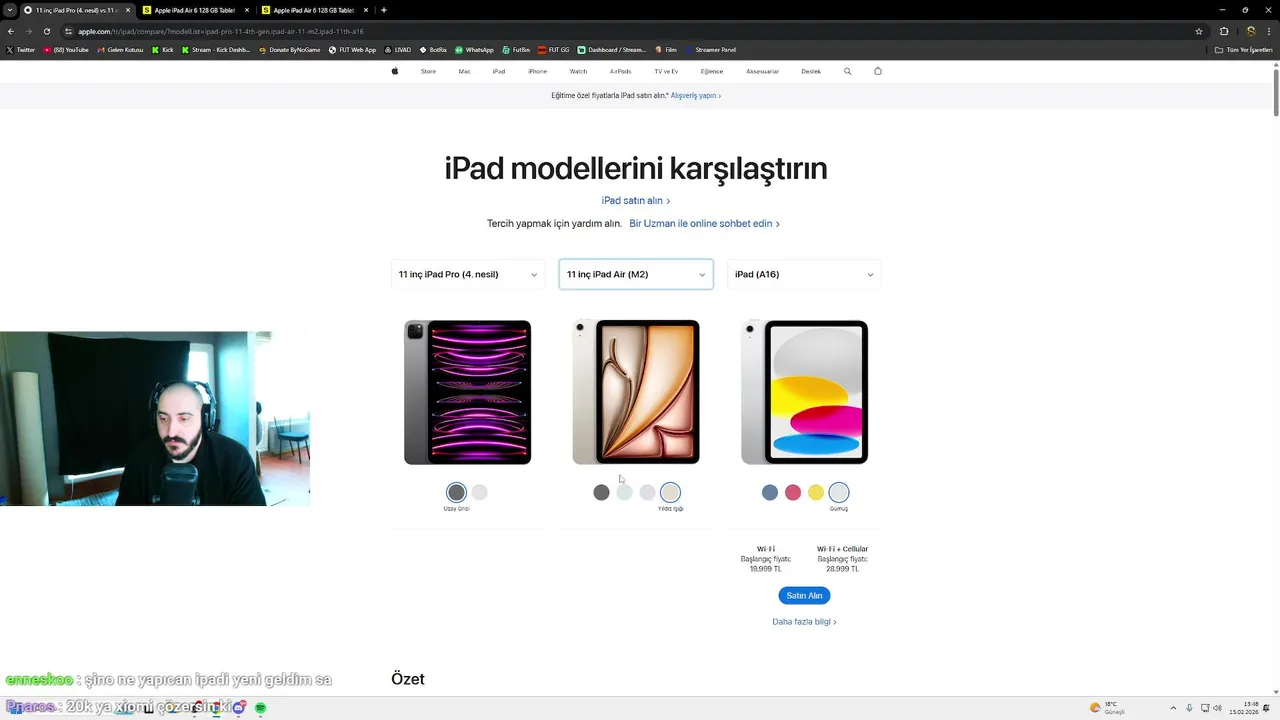Click Bir Uzman ile online sohbet edin
The image size is (1280, 720).
point(704,224)
